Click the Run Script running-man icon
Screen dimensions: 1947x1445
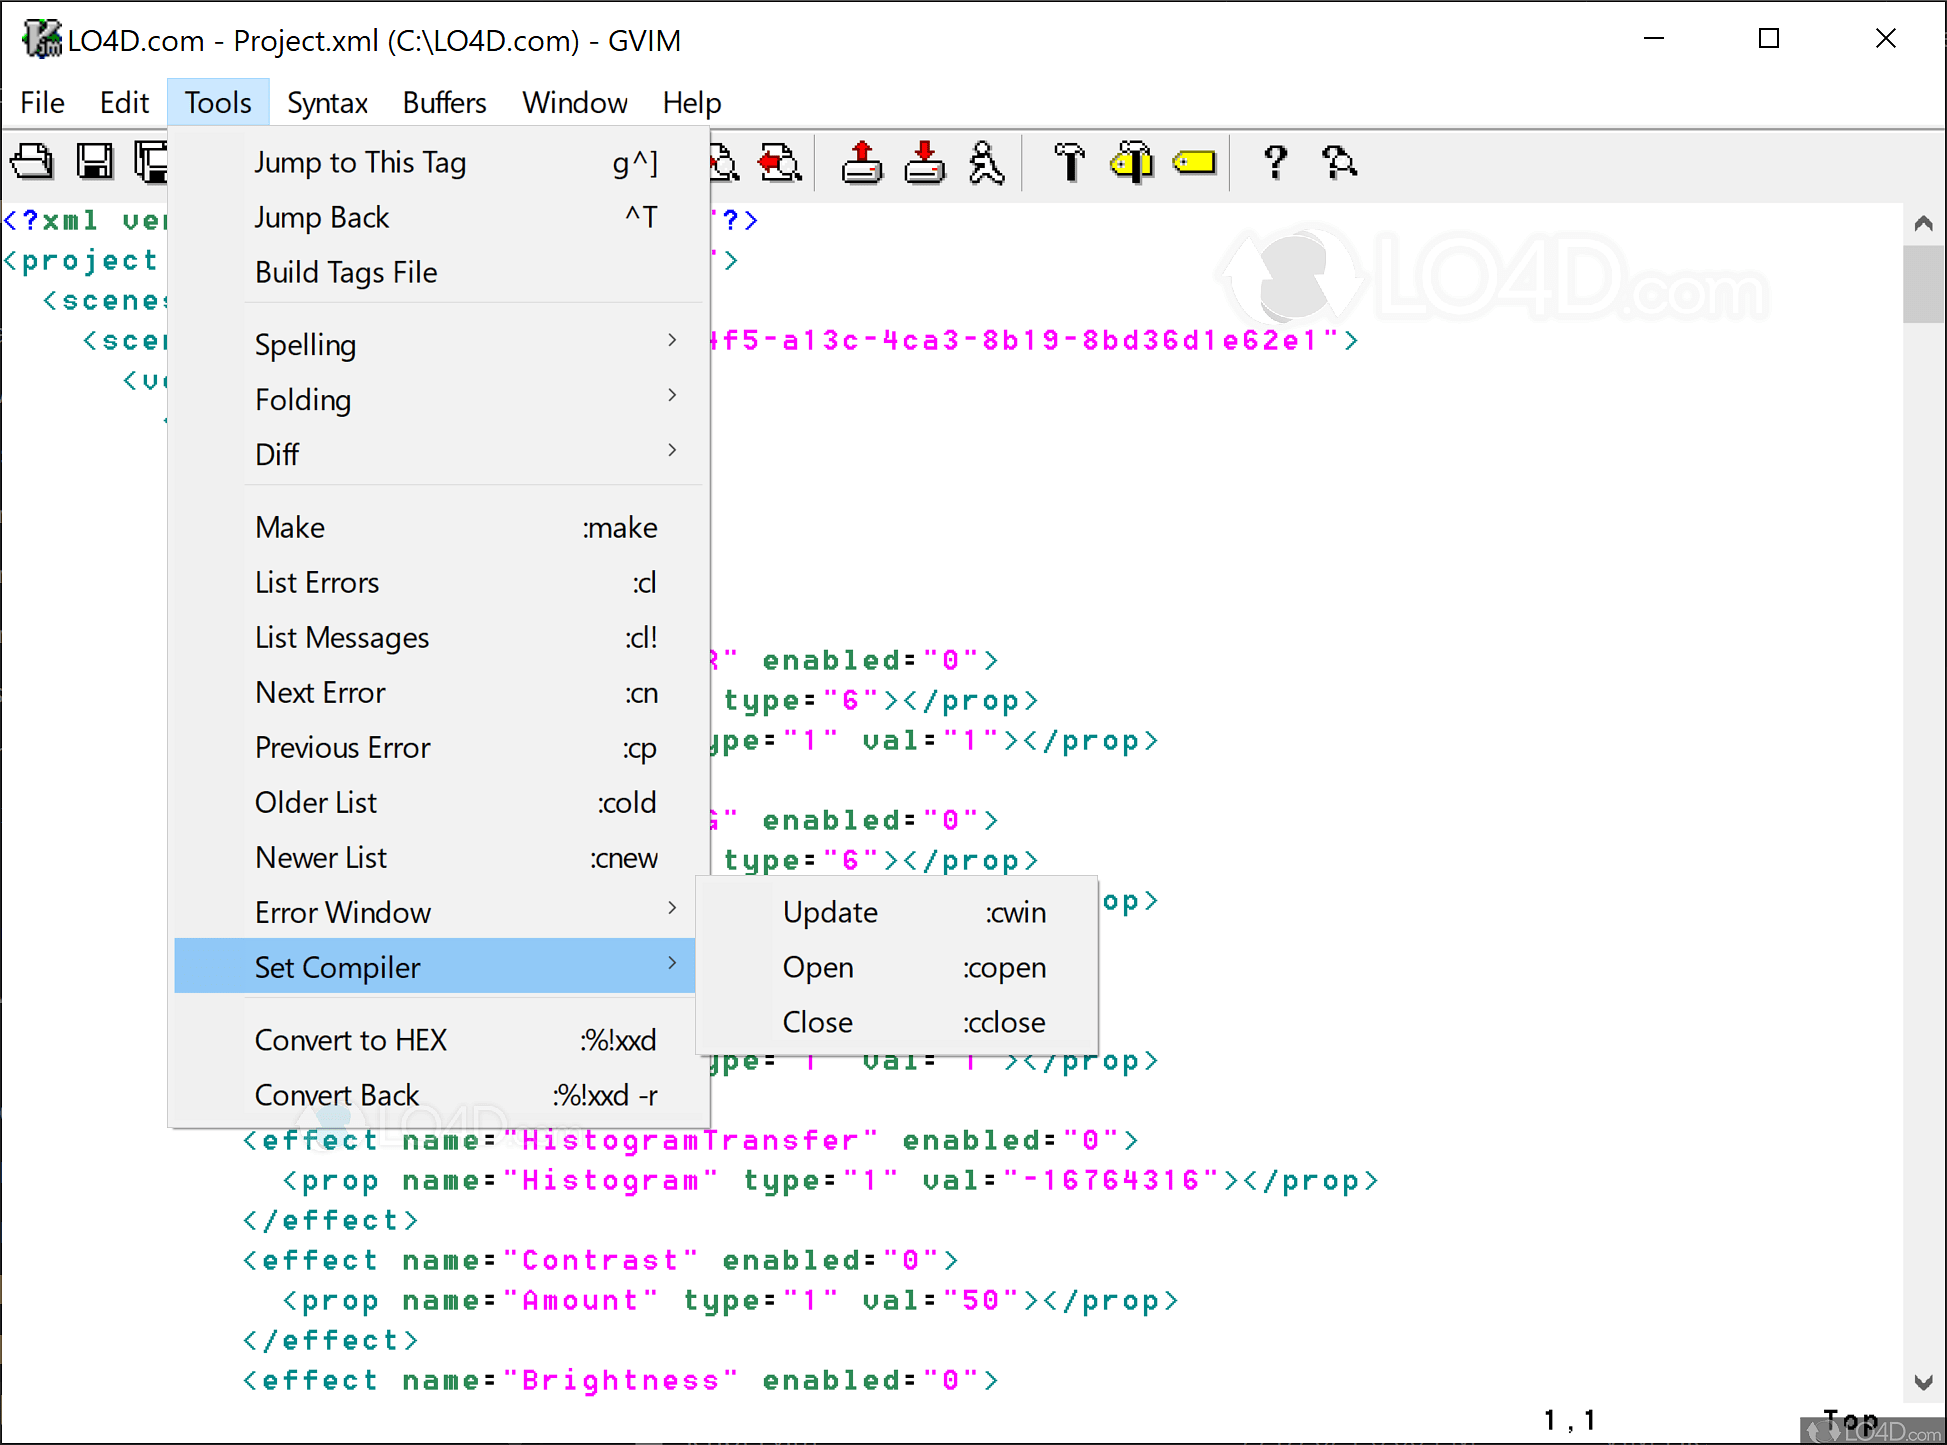pyautogui.click(x=986, y=162)
